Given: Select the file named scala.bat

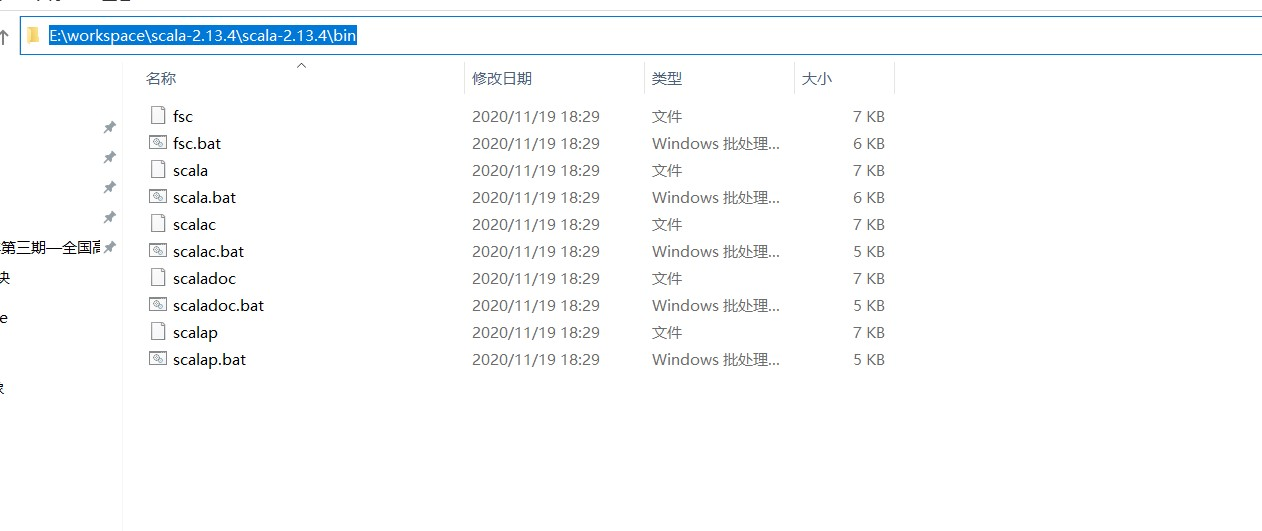Looking at the screenshot, I should [204, 197].
